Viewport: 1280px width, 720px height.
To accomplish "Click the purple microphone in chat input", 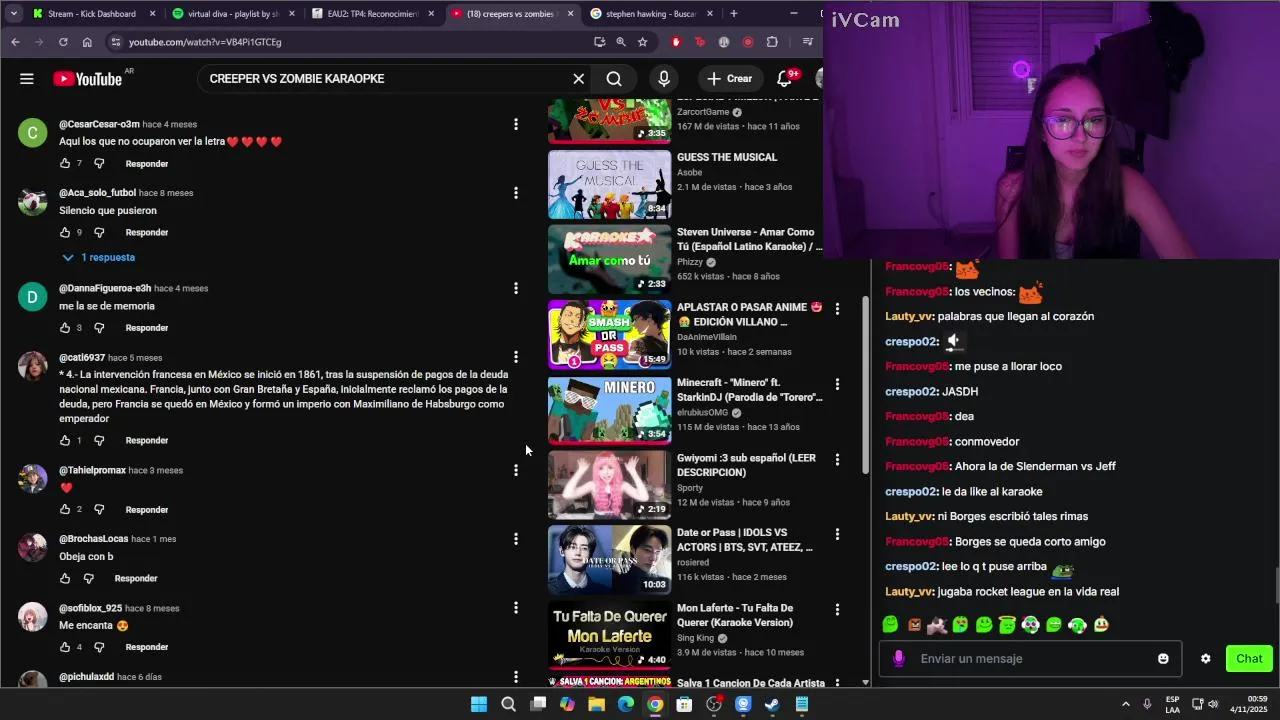I will coord(898,658).
